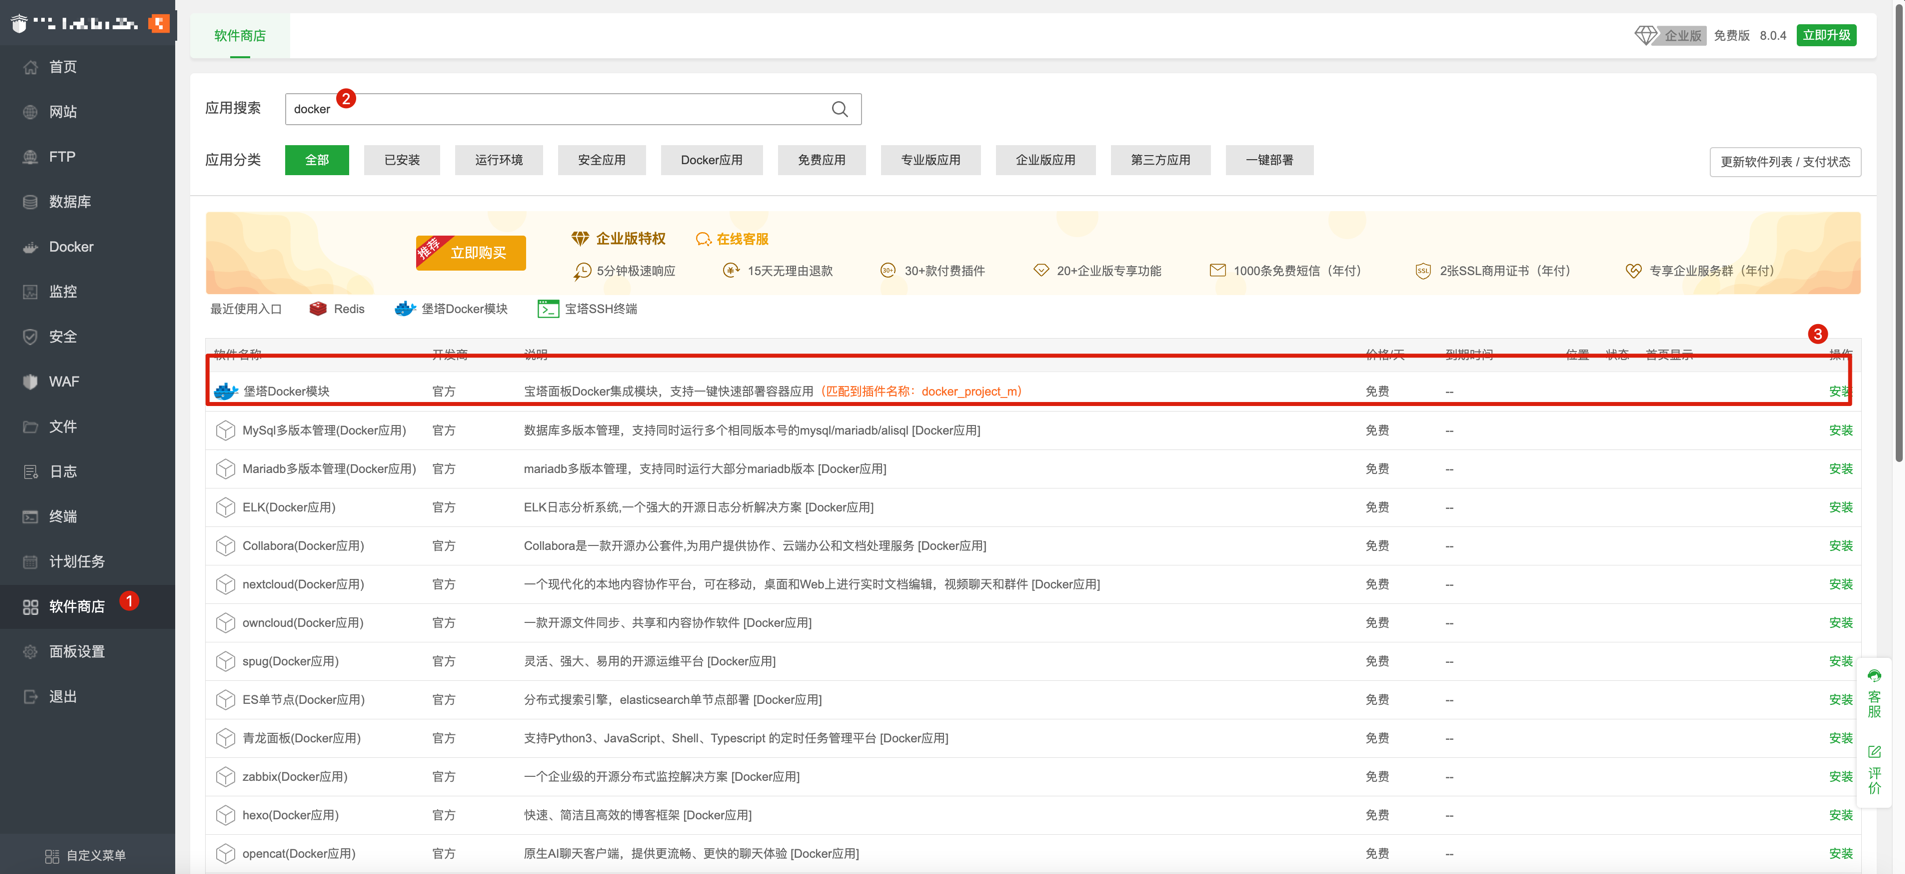Select the 安全应用 category filter

point(602,160)
